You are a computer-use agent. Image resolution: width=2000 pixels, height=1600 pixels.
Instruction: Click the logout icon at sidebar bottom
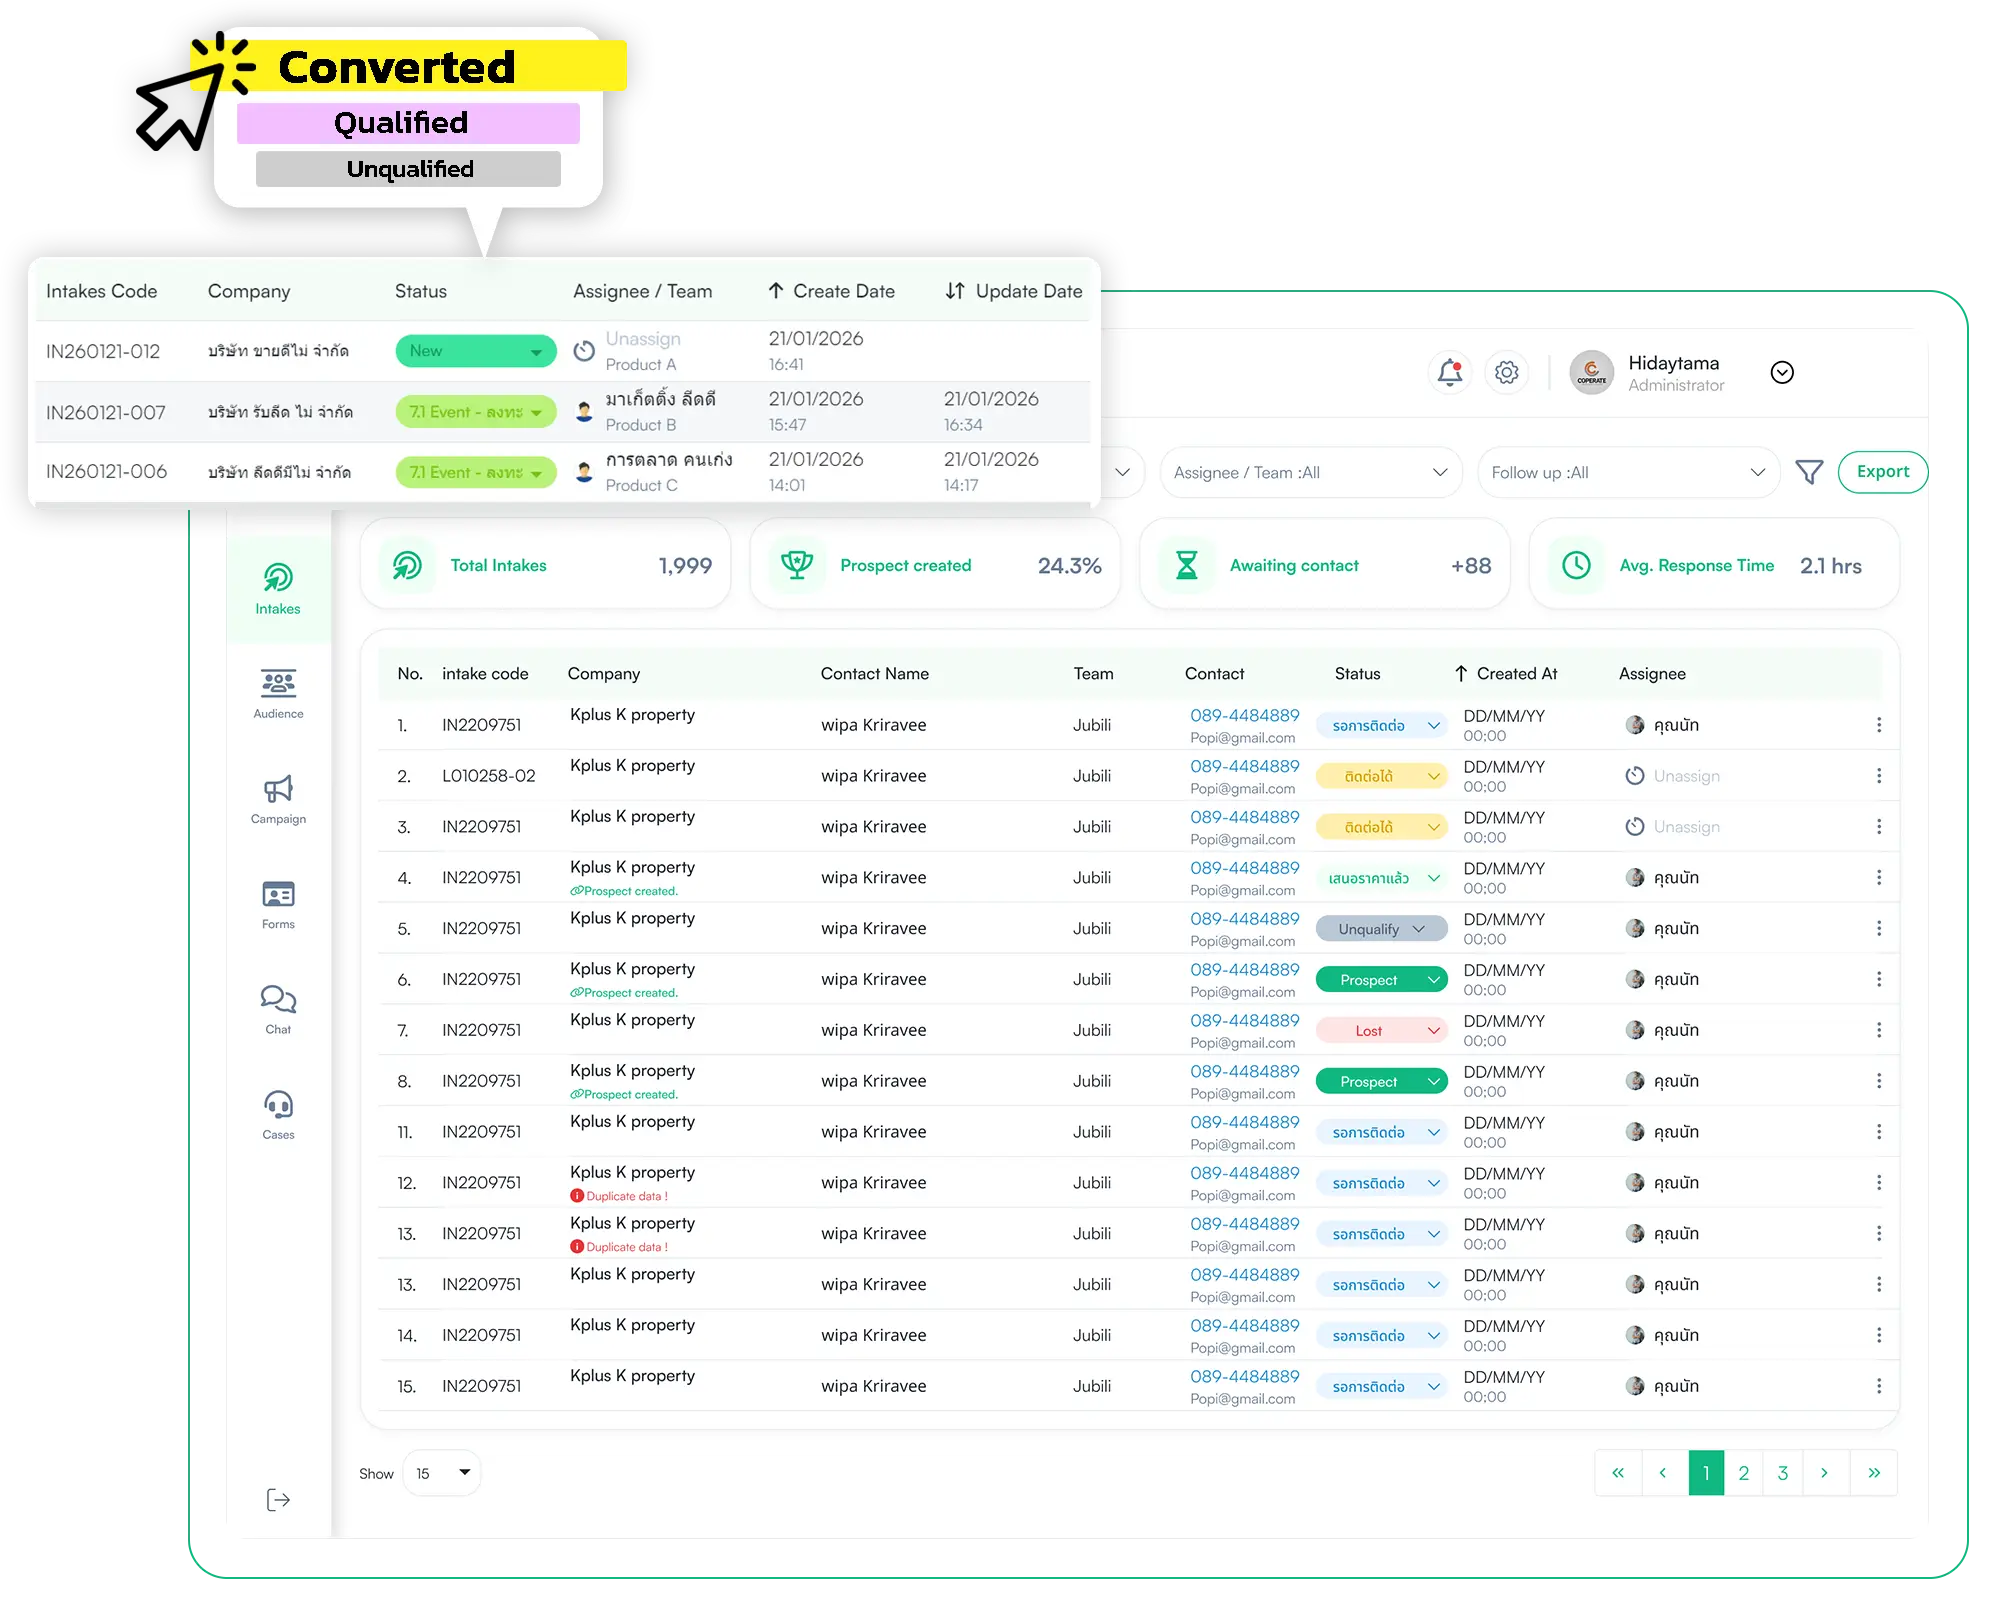coord(278,1499)
